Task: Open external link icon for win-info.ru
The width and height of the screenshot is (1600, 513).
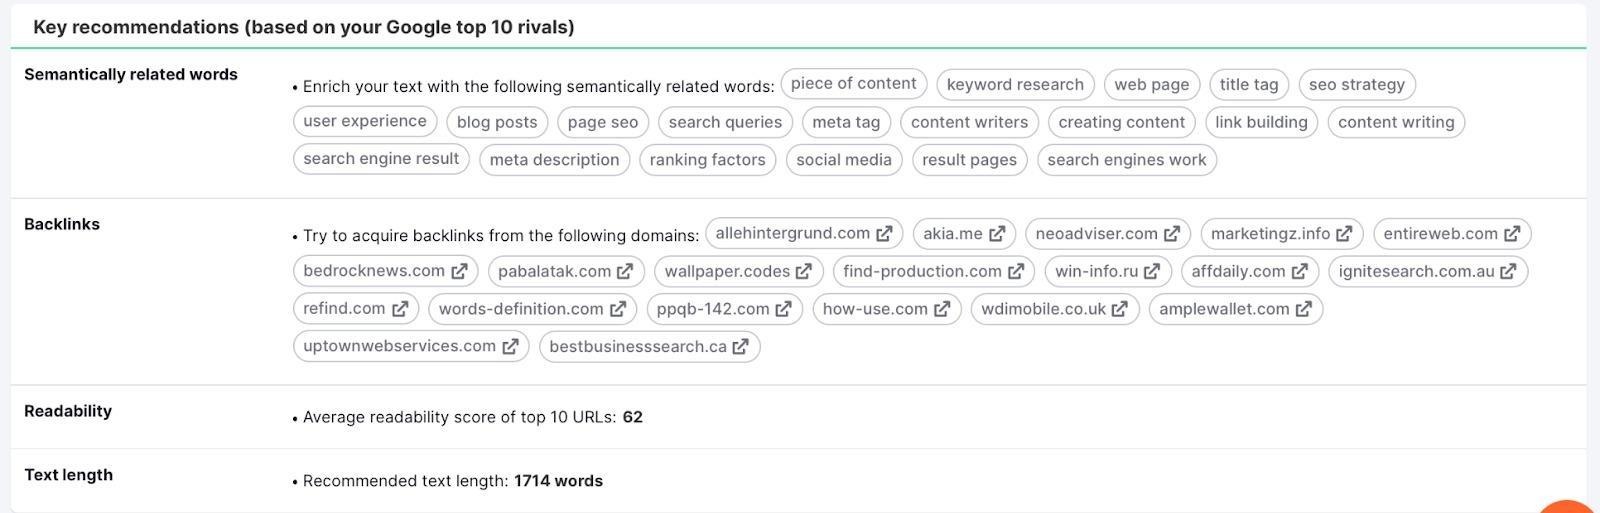Action: point(1152,271)
